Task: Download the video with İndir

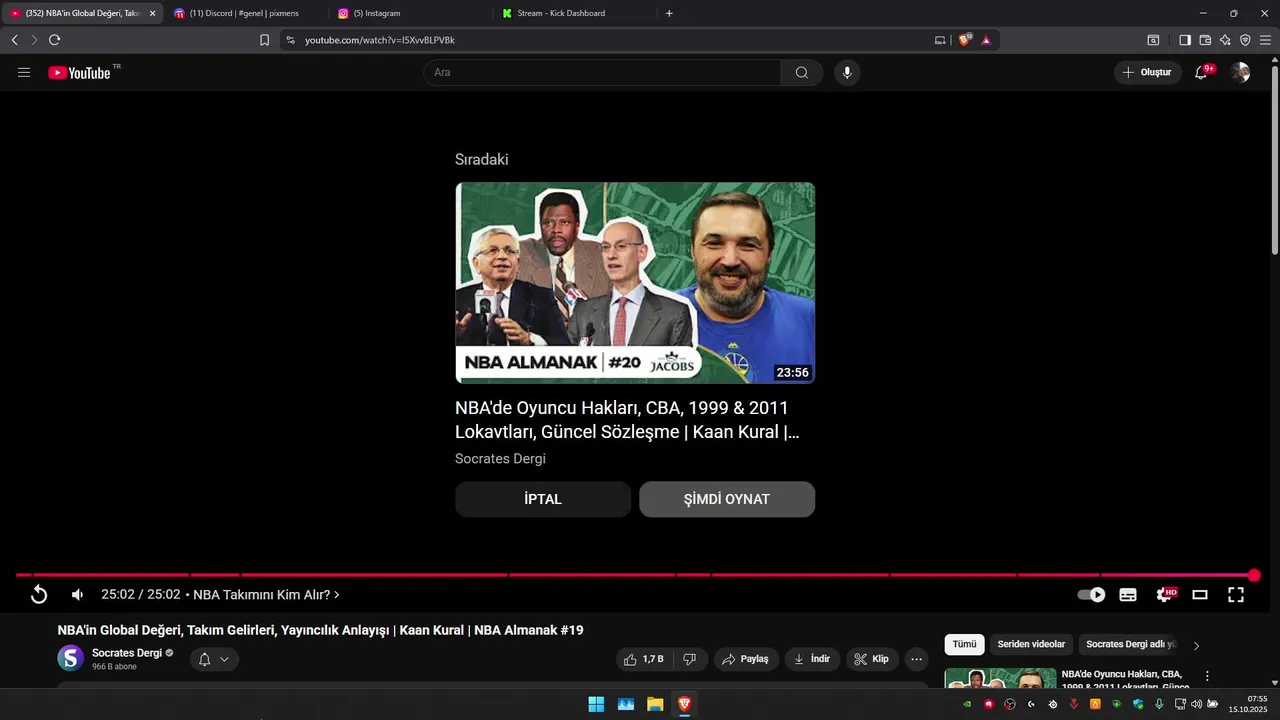Action: click(x=812, y=659)
